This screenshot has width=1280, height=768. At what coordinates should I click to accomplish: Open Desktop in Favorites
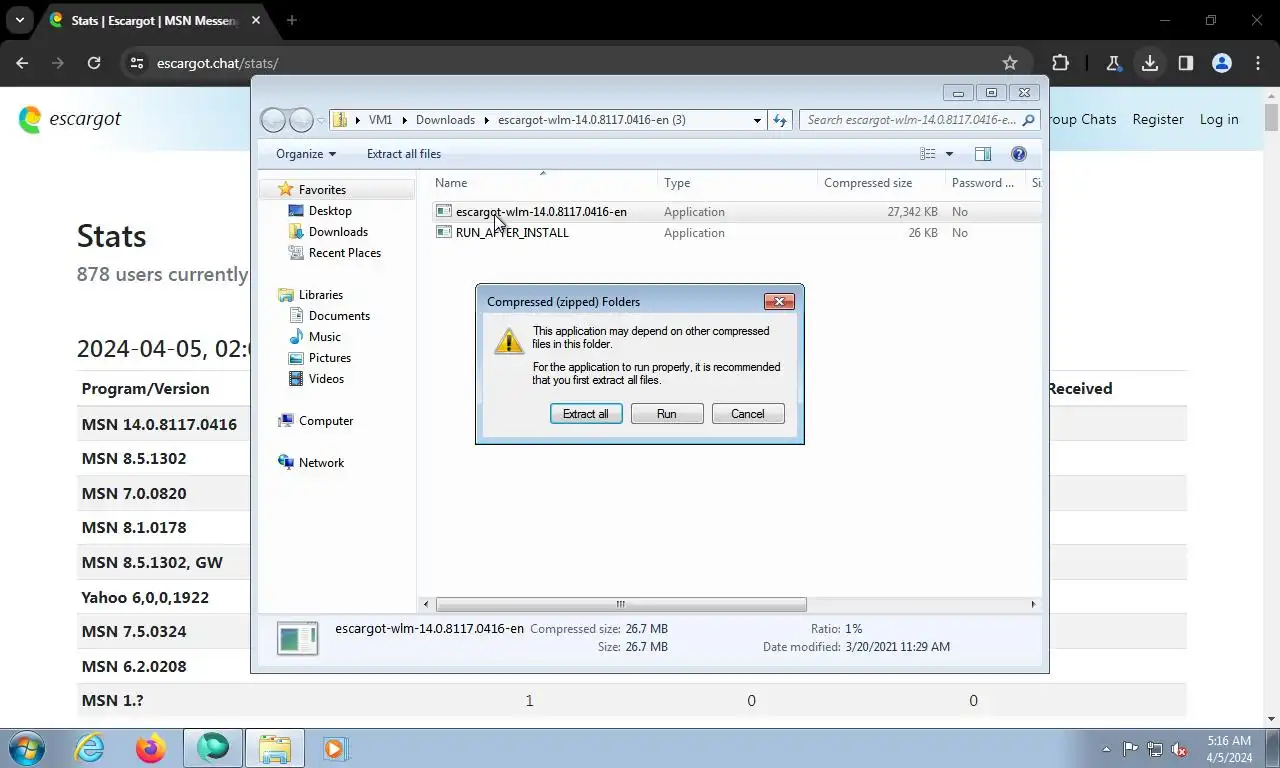click(330, 211)
